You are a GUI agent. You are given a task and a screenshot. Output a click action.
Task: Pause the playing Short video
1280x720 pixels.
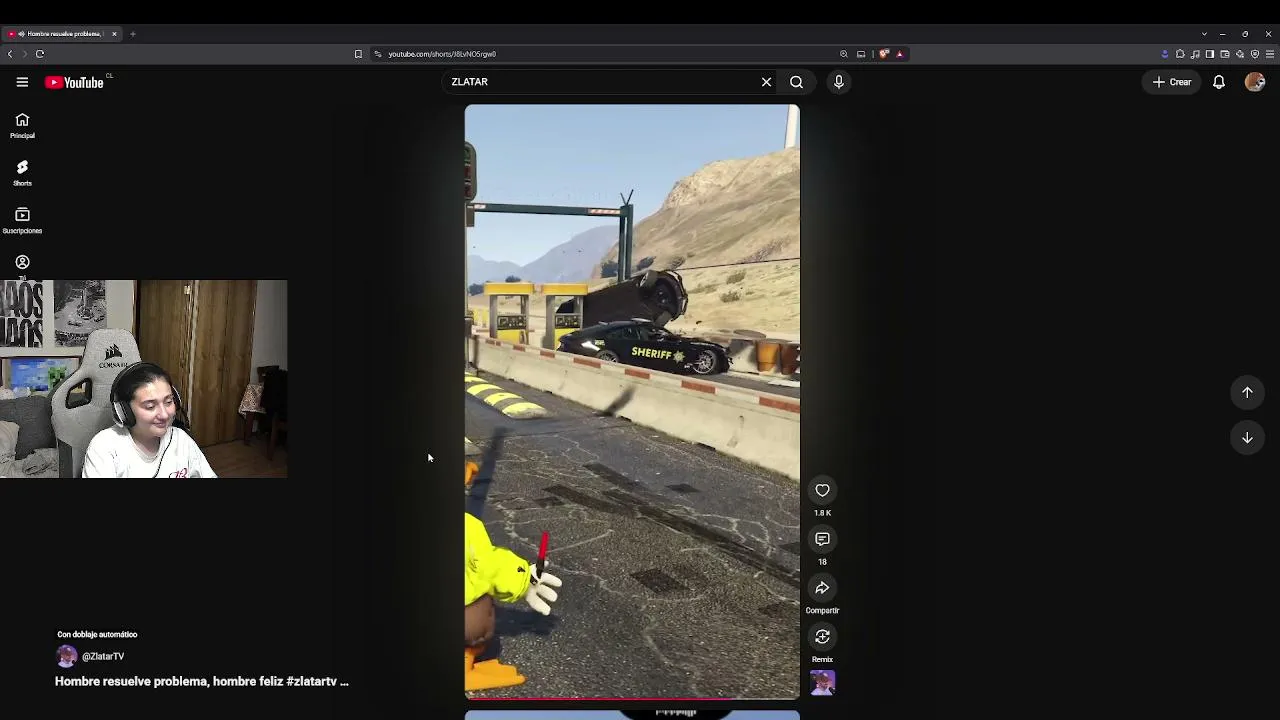point(632,400)
